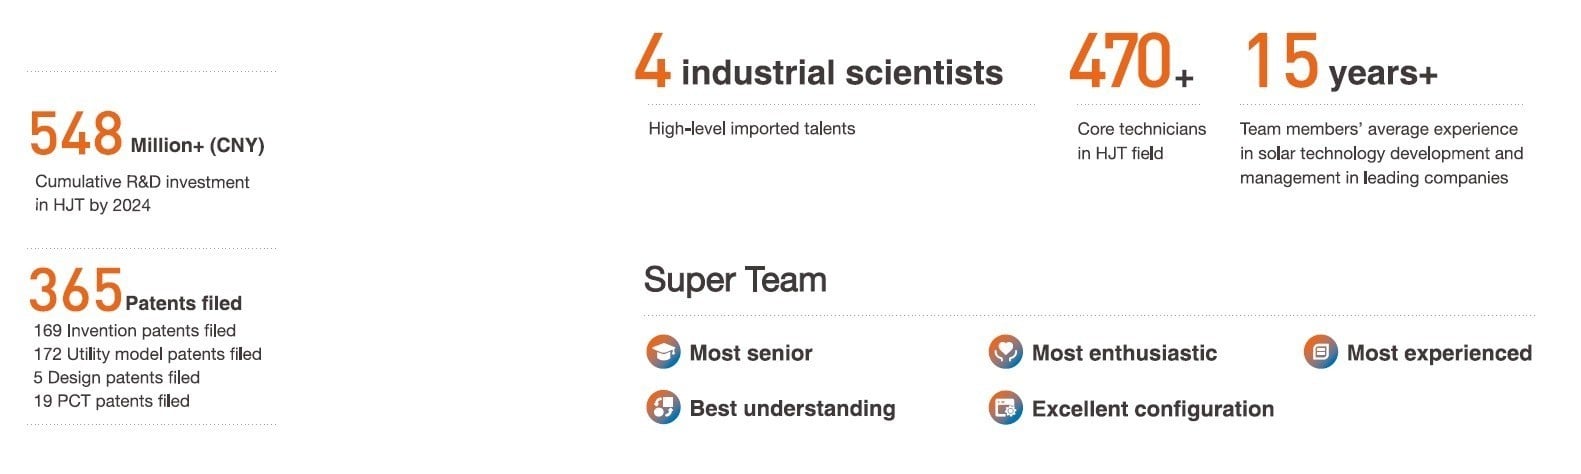Click the "Super Team" heading
The image size is (1581, 474).
tap(735, 280)
